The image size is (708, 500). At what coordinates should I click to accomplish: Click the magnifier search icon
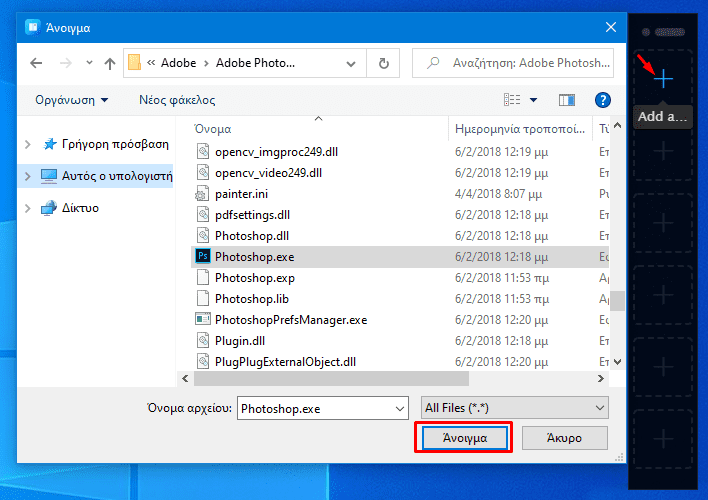click(433, 62)
